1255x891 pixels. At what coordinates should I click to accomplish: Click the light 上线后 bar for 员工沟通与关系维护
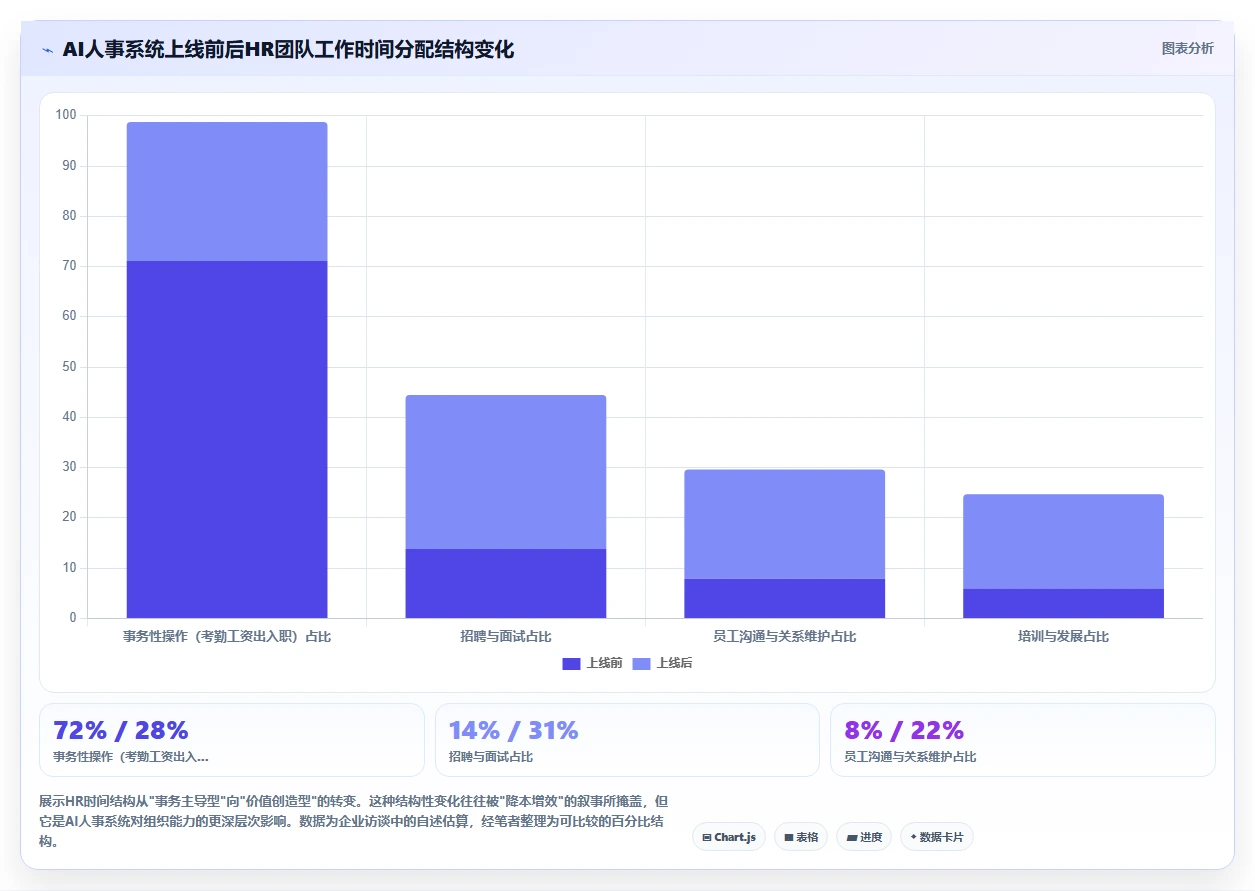point(784,524)
